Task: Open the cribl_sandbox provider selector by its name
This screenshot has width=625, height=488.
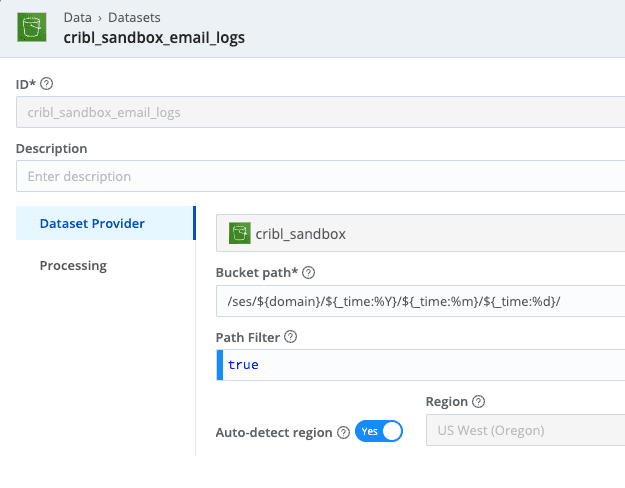Action: pyautogui.click(x=300, y=233)
